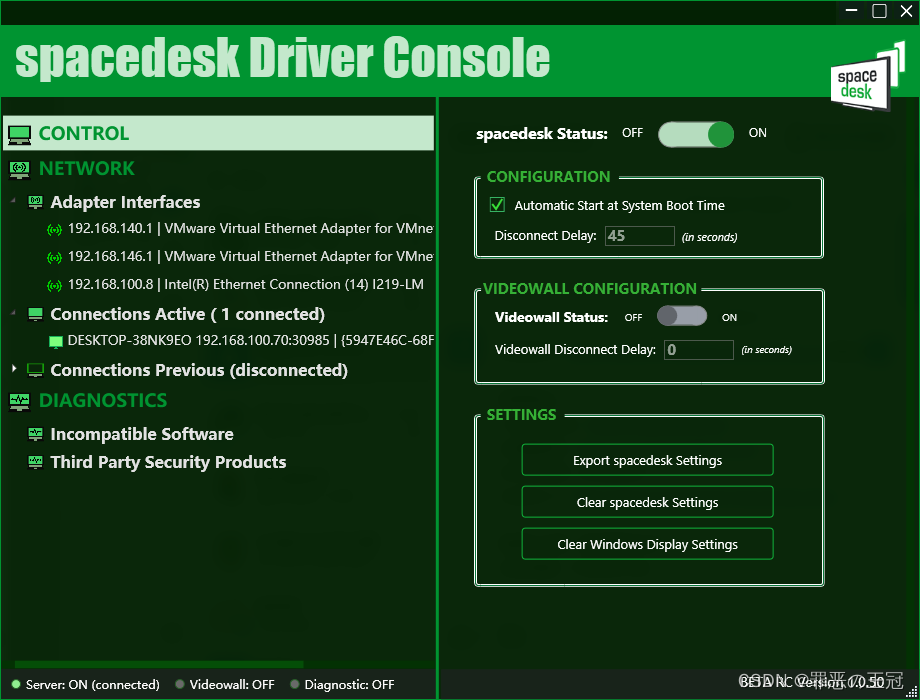Click the ON label beside Videowall Status
The width and height of the screenshot is (920, 700).
729,317
